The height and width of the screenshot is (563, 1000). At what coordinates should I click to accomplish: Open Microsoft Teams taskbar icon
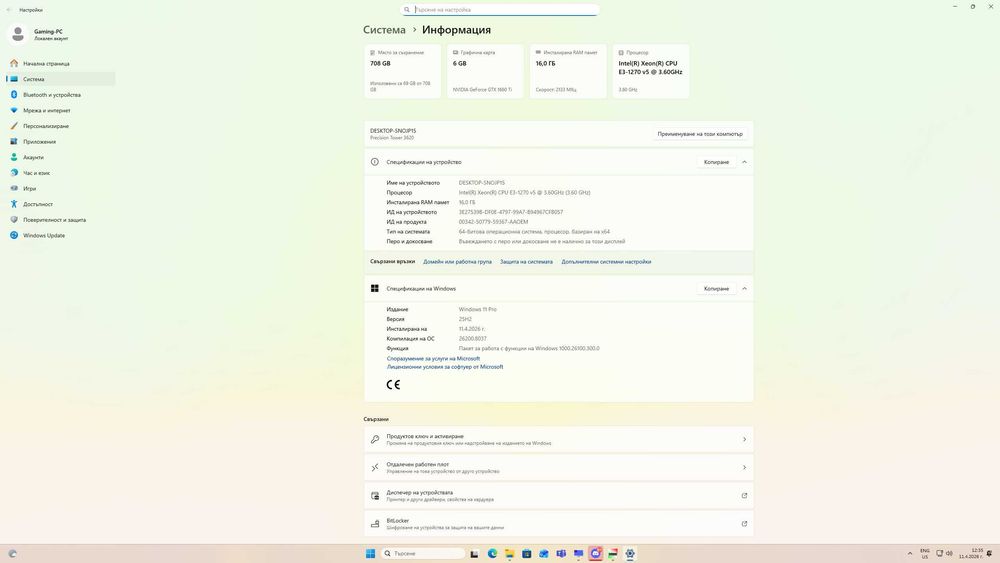[561, 553]
